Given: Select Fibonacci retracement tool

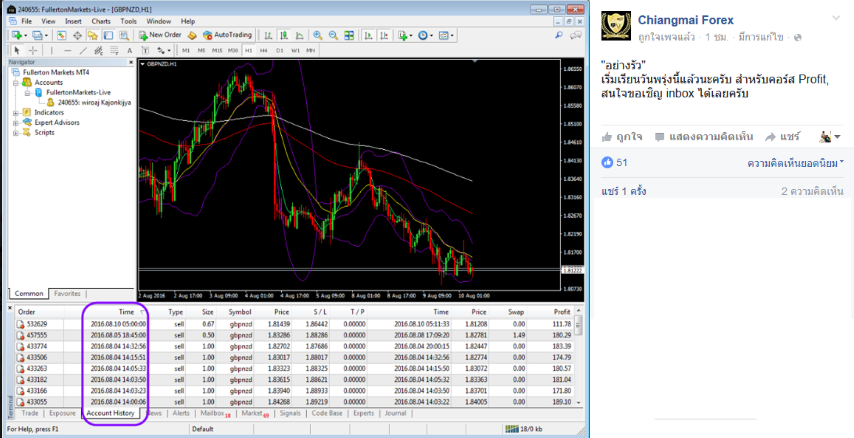Looking at the screenshot, I should click(114, 51).
